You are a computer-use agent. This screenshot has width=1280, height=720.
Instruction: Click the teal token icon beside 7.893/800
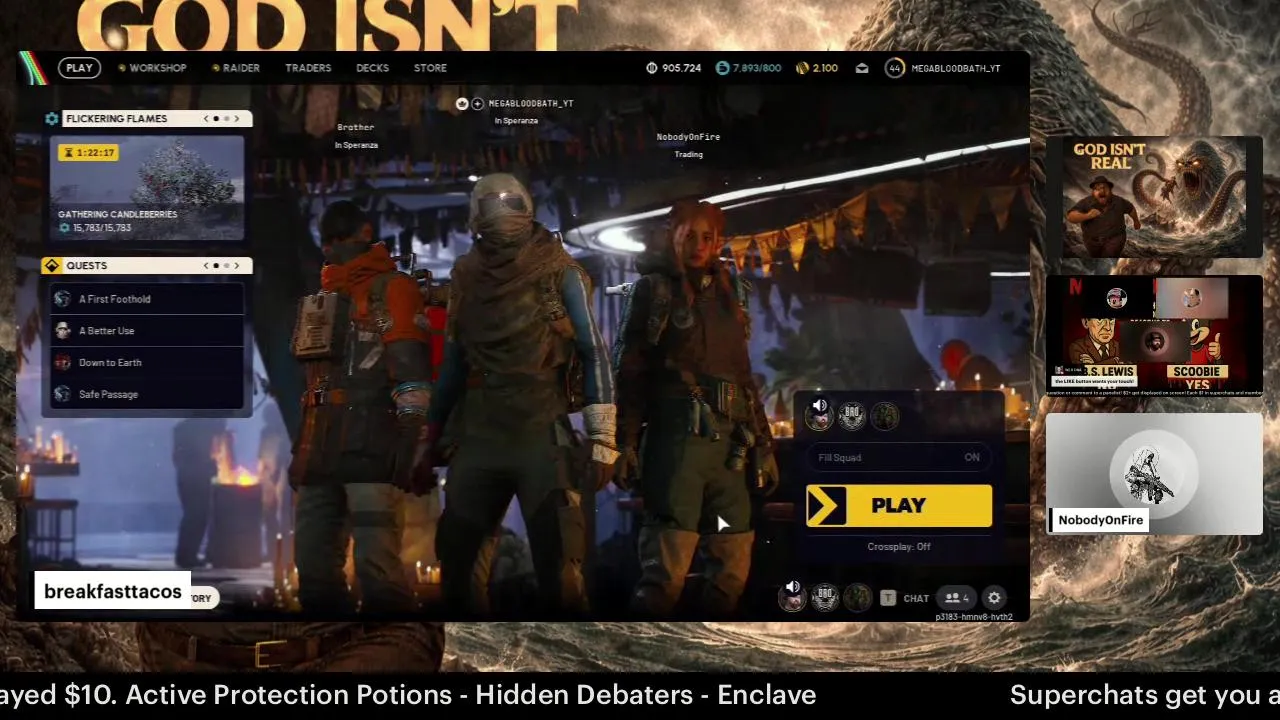point(722,68)
